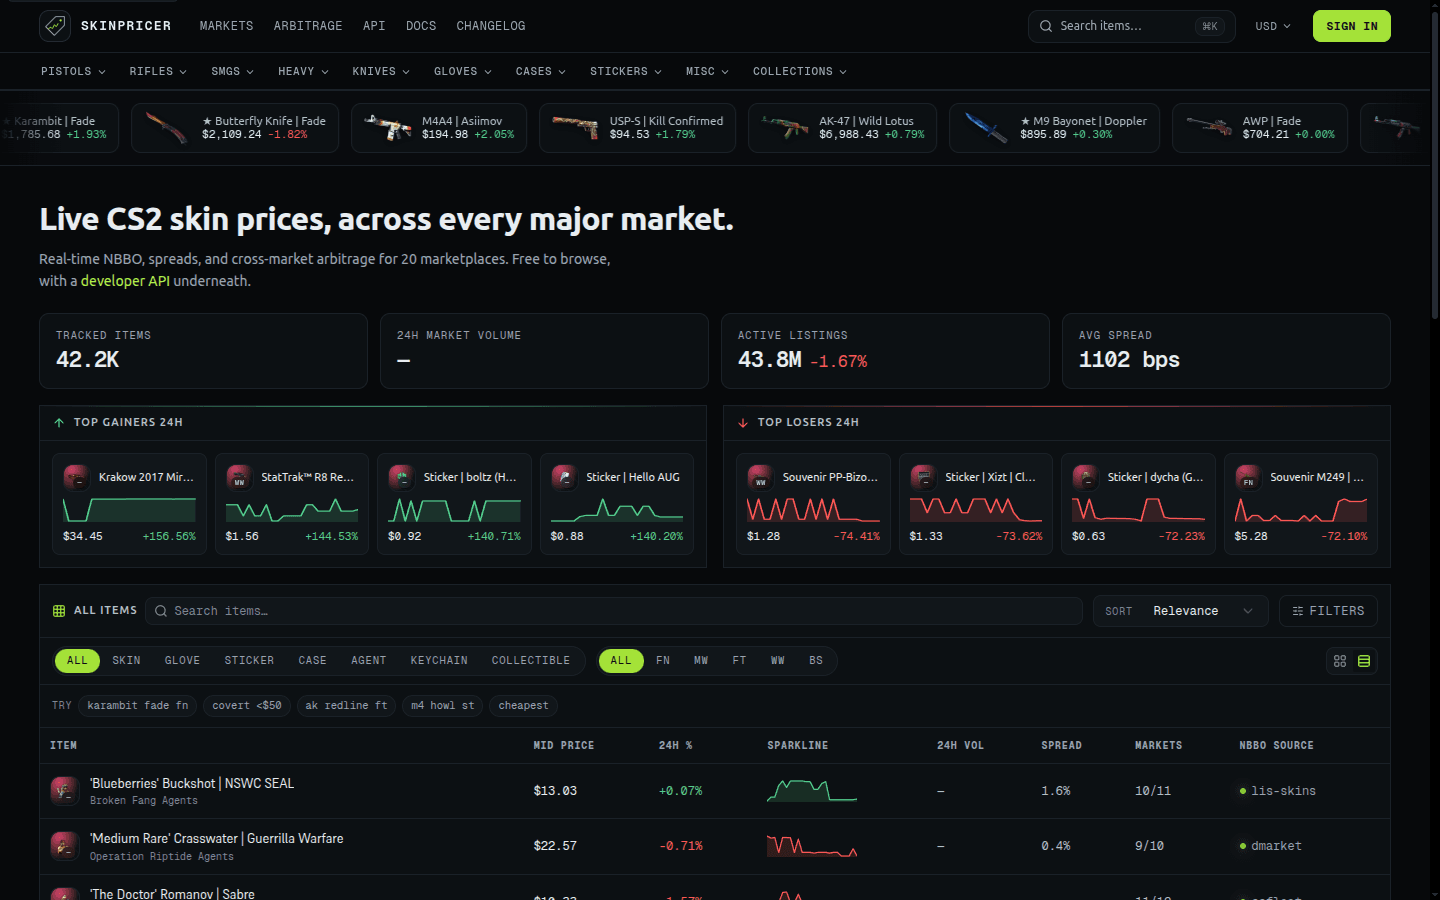Try the 'cheapest' suggestion chip
1440x900 pixels.
(524, 706)
